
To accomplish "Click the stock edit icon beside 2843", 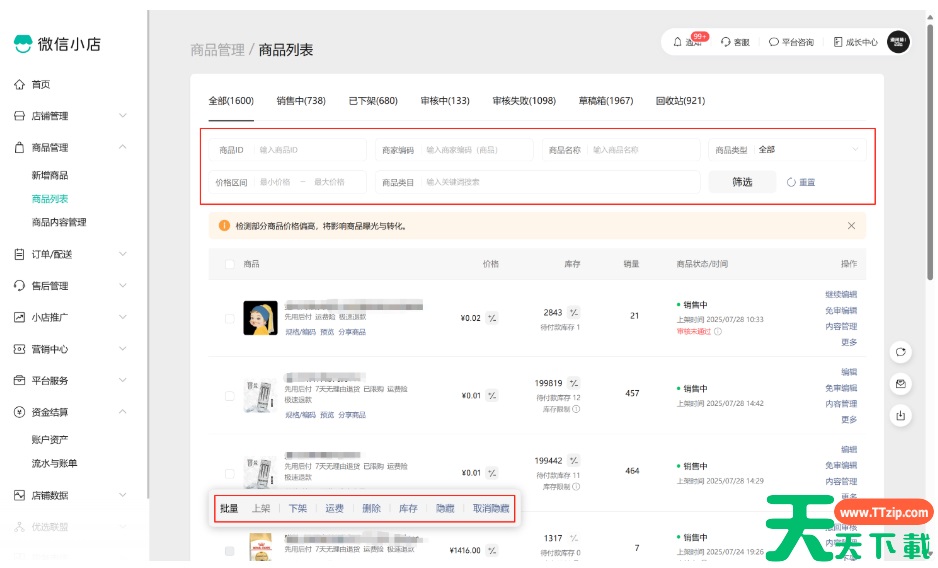I will coord(574,313).
